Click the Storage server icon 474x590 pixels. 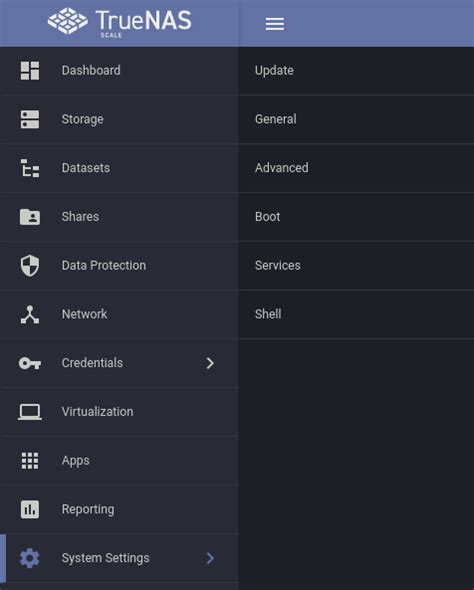click(30, 119)
